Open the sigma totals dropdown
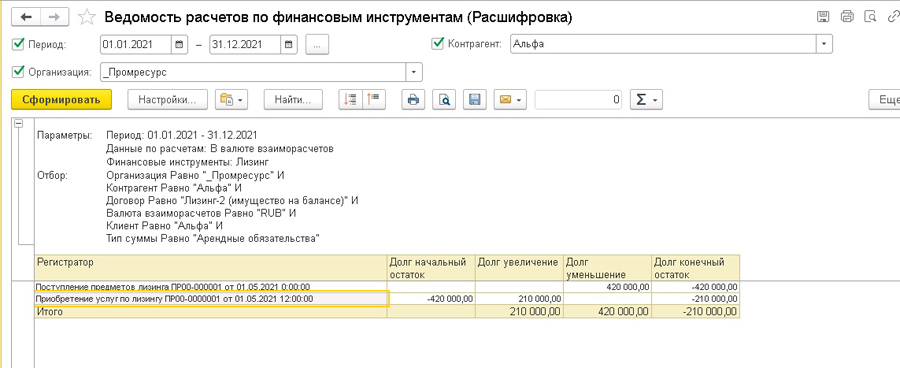This screenshot has height=368, width=900. coord(647,99)
